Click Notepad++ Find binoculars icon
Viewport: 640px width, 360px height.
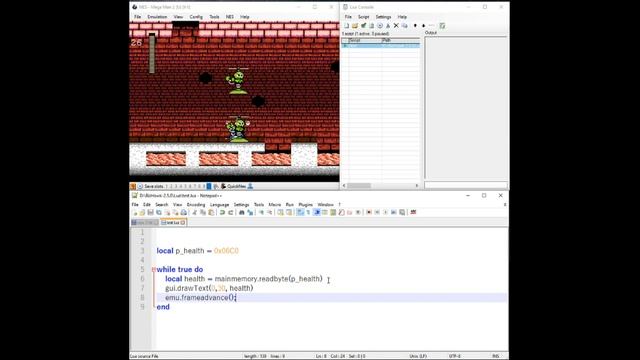[242, 212]
